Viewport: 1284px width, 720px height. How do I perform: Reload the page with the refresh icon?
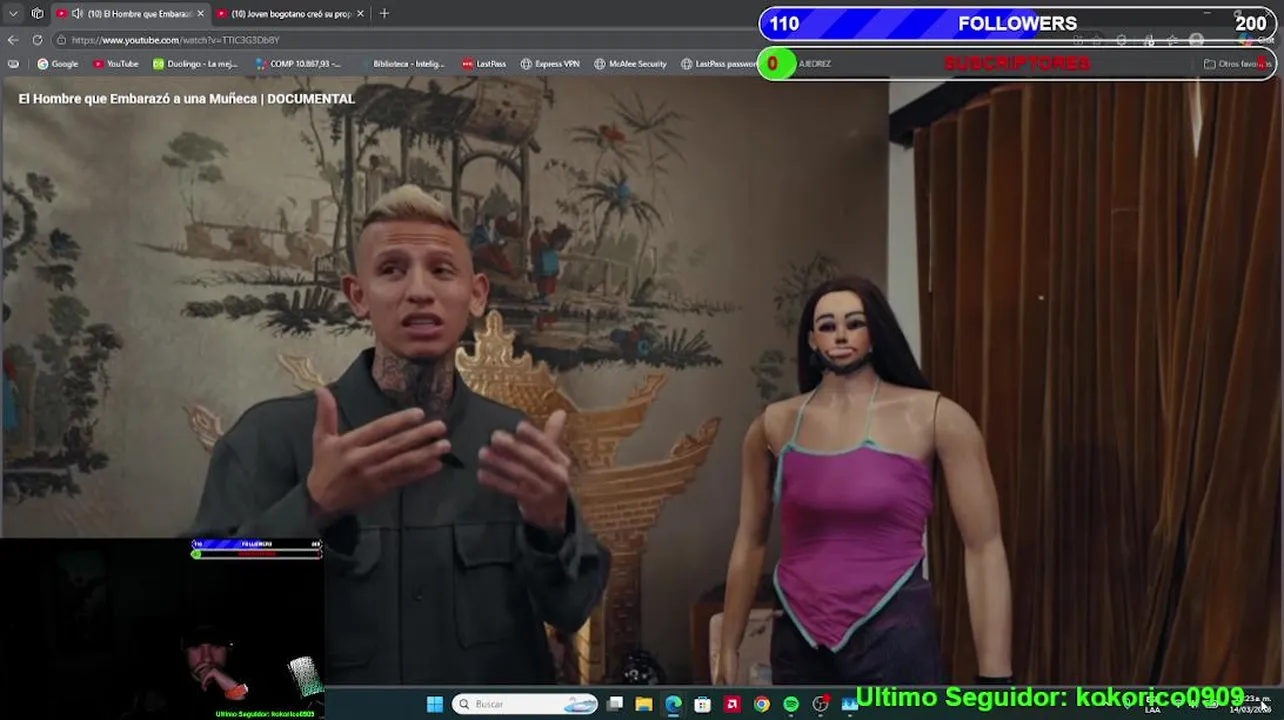[x=37, y=40]
